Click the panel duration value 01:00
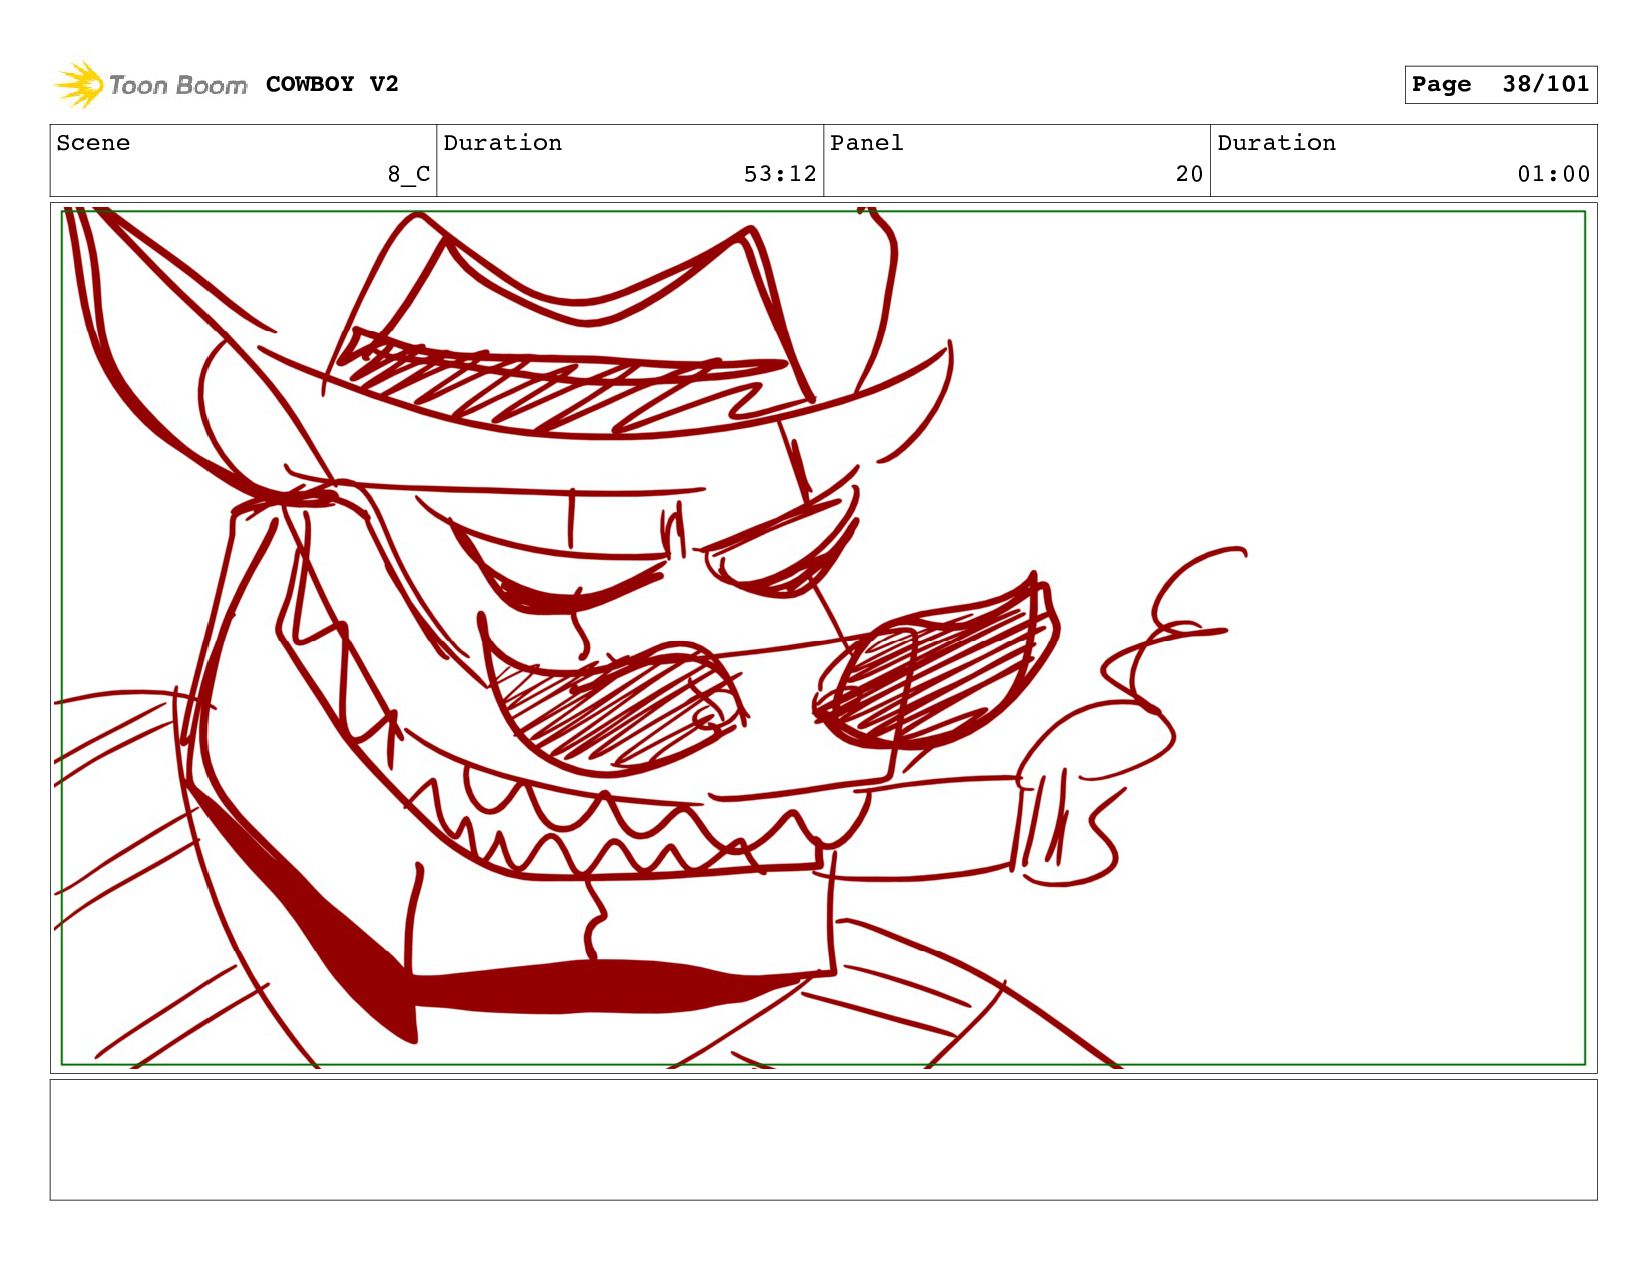This screenshot has width=1650, height=1275. pos(1552,174)
